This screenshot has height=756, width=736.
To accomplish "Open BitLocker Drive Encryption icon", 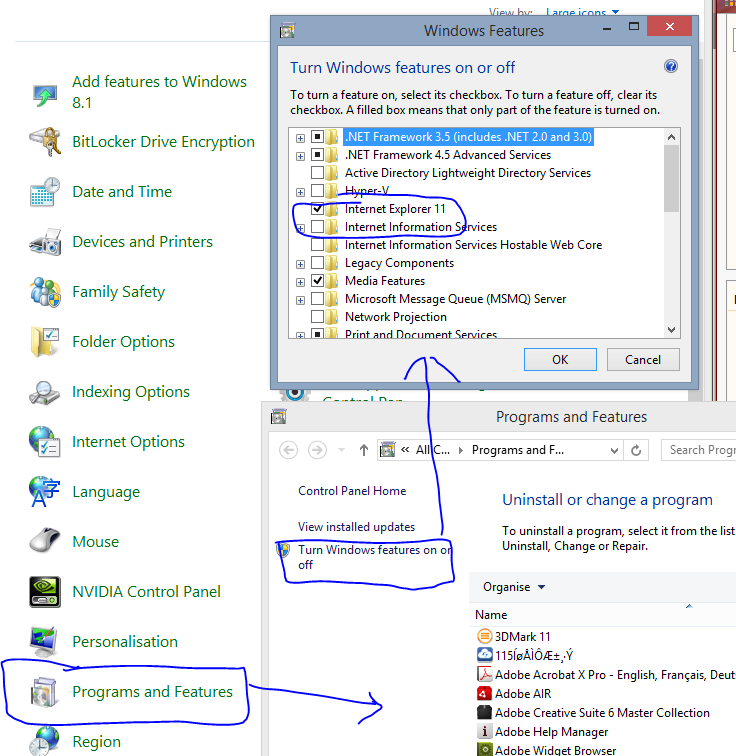I will coord(45,142).
